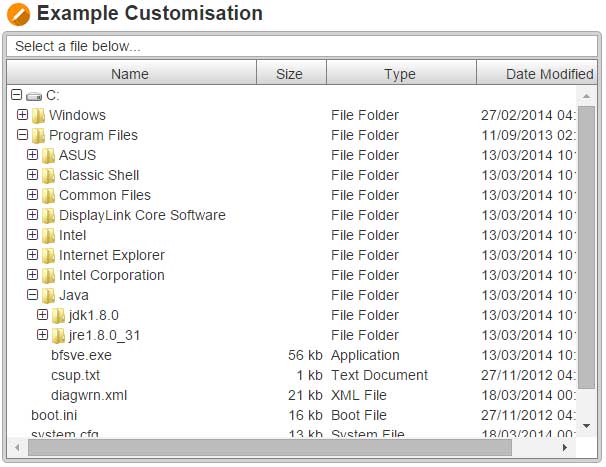Expand the ASUS folder

tap(32, 155)
